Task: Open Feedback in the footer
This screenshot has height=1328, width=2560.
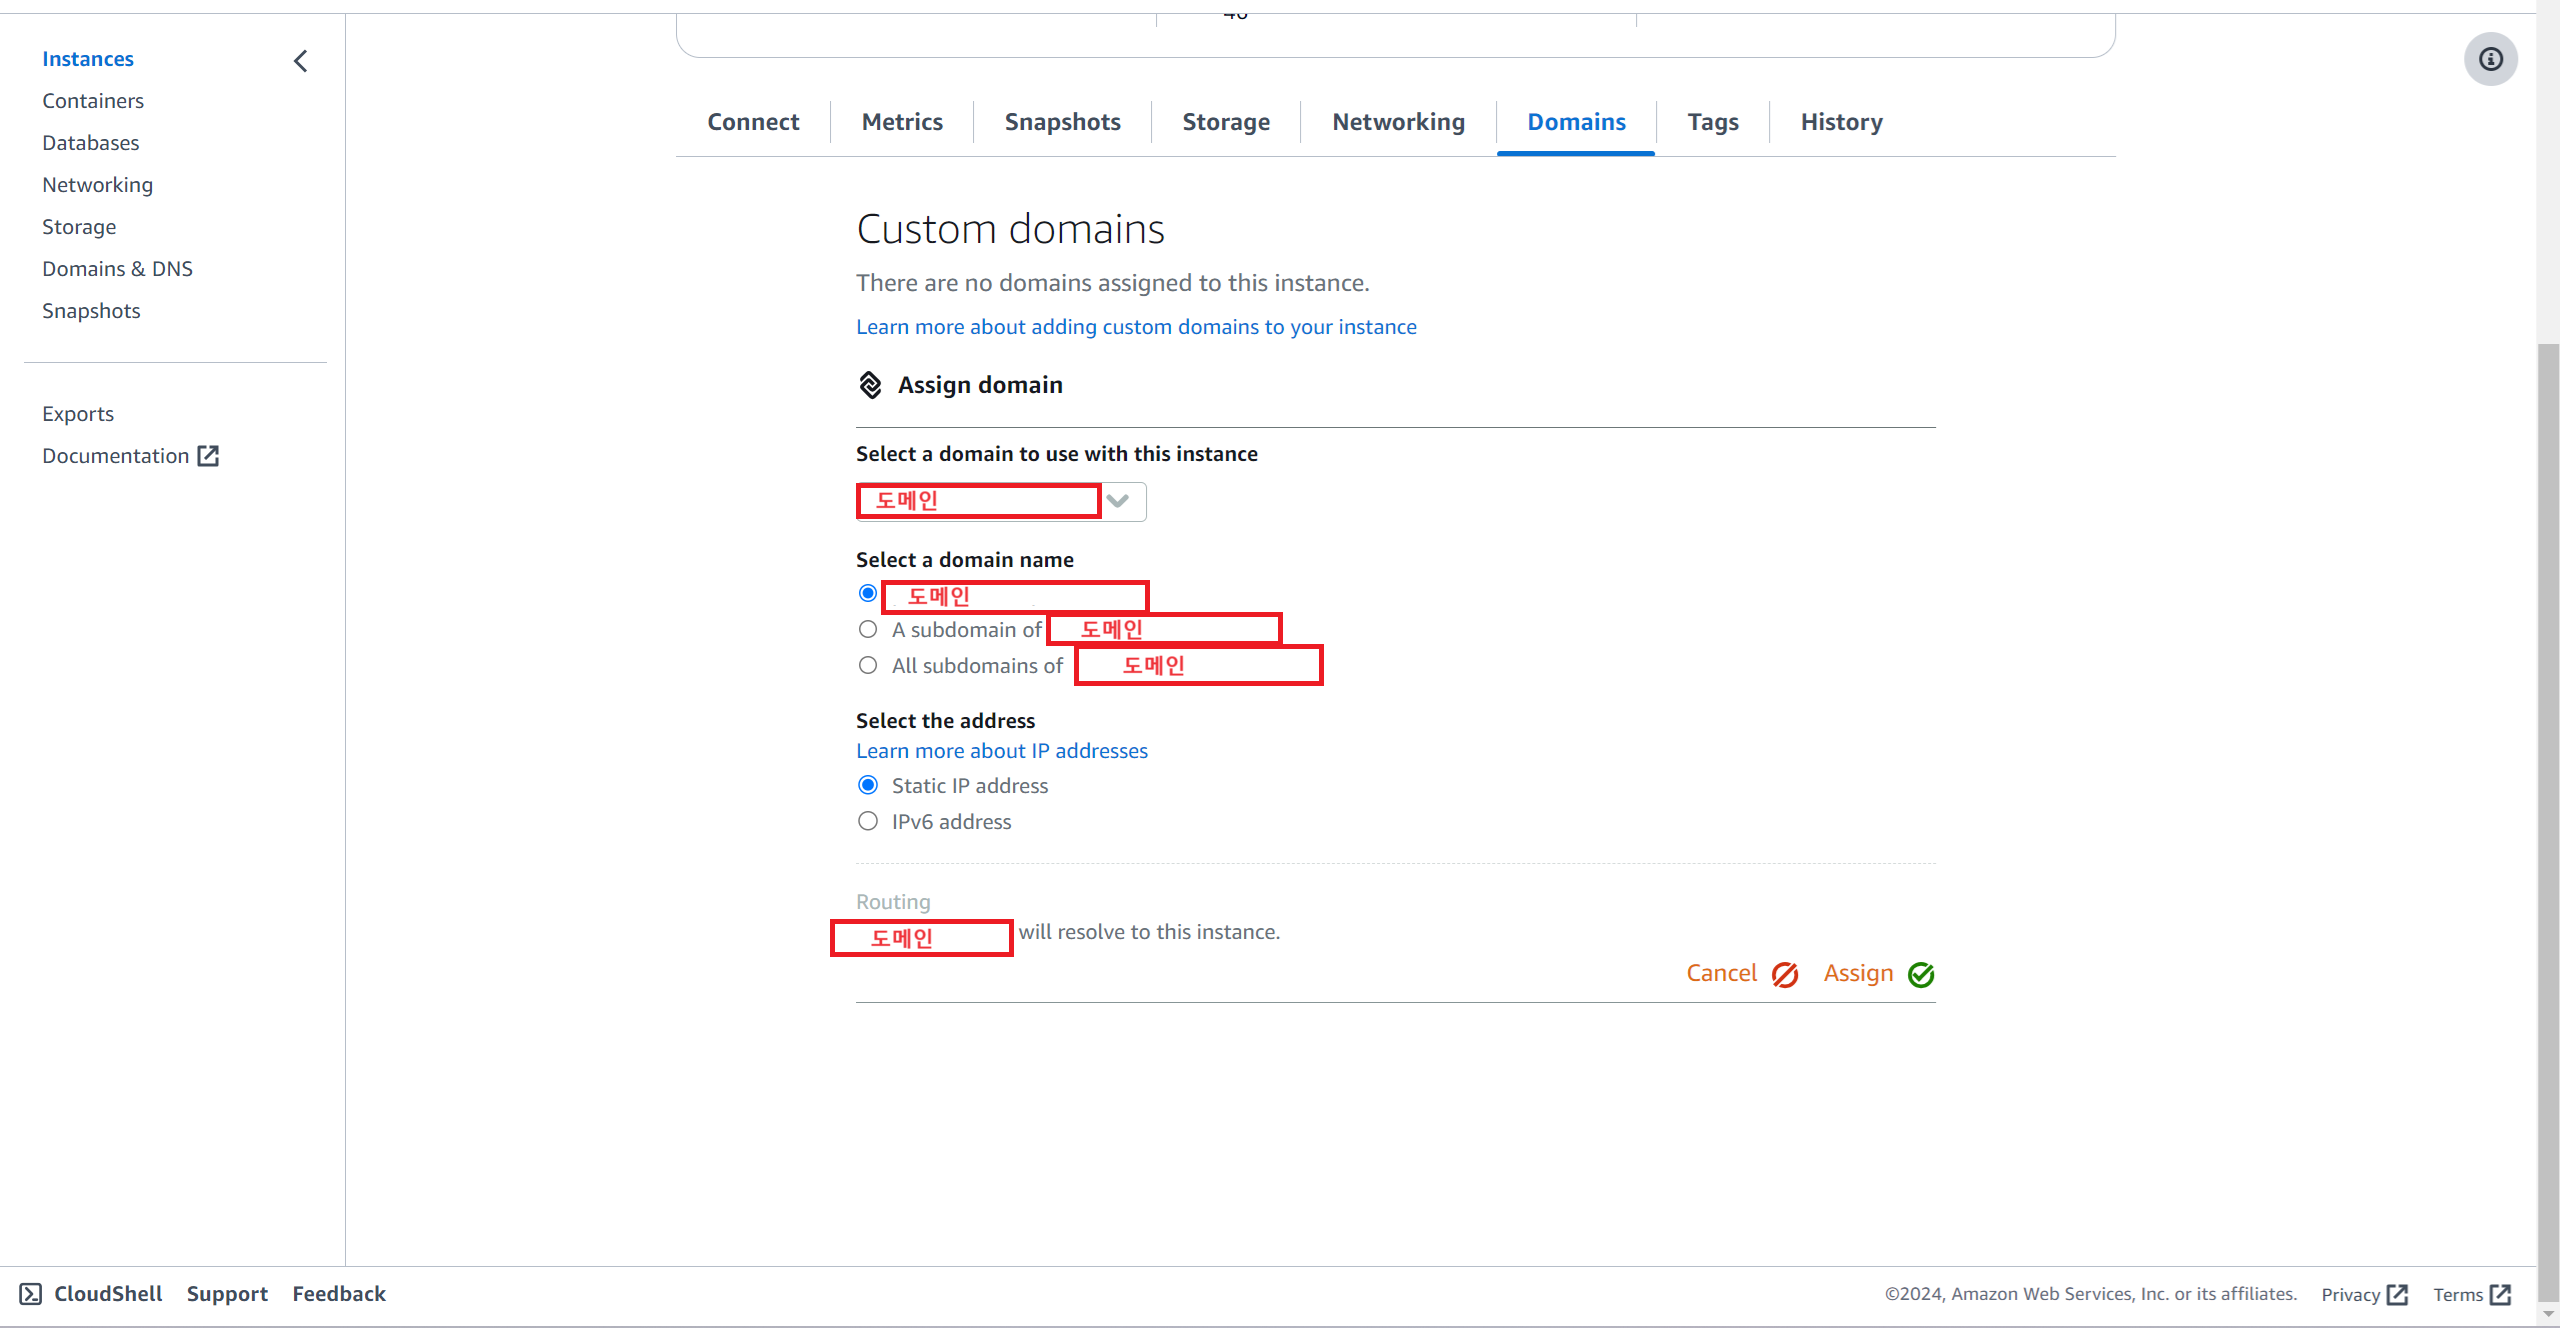Action: [x=339, y=1294]
